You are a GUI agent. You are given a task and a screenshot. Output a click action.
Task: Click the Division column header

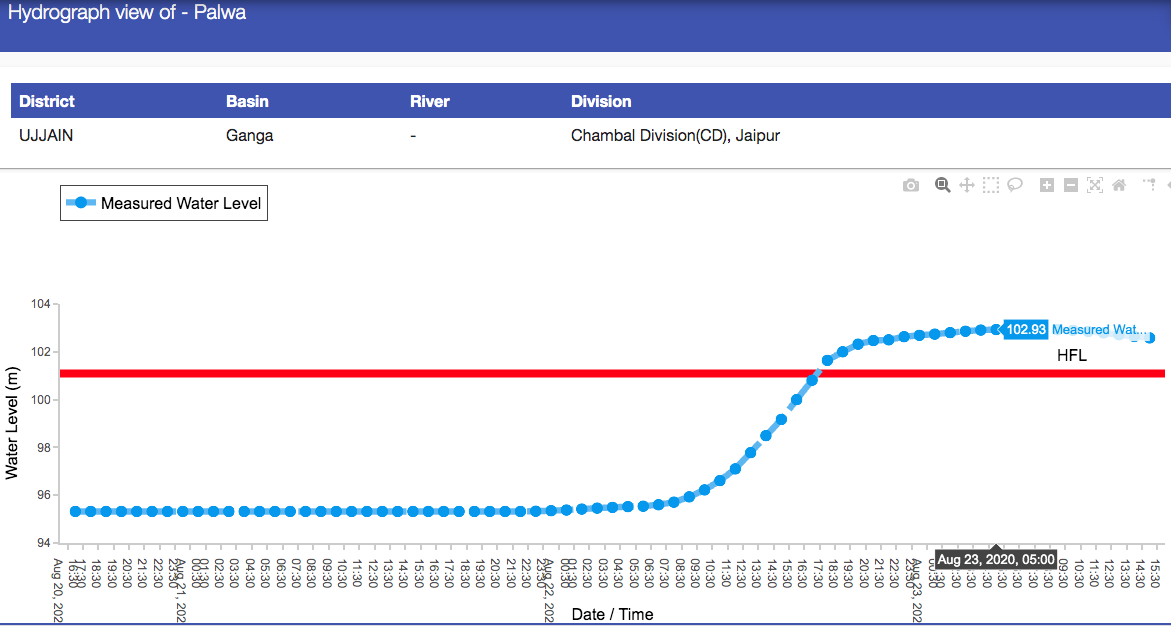click(x=601, y=101)
